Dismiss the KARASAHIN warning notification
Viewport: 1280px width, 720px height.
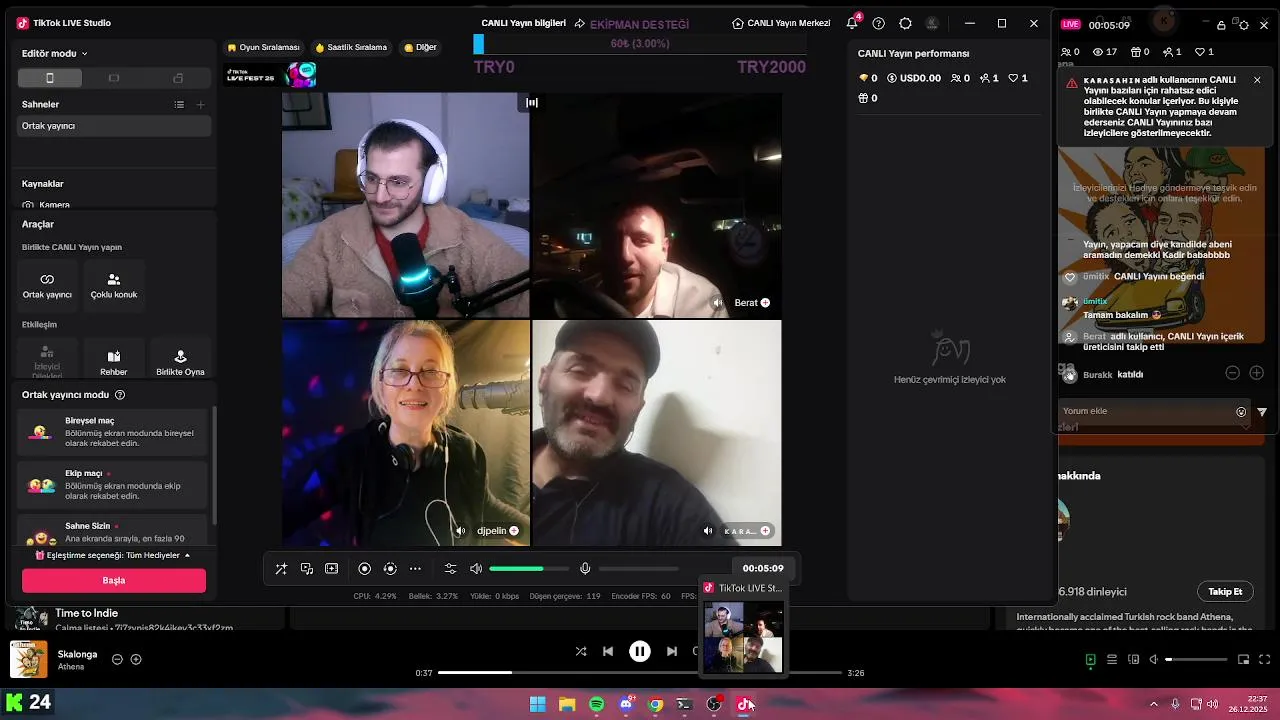tap(1257, 80)
